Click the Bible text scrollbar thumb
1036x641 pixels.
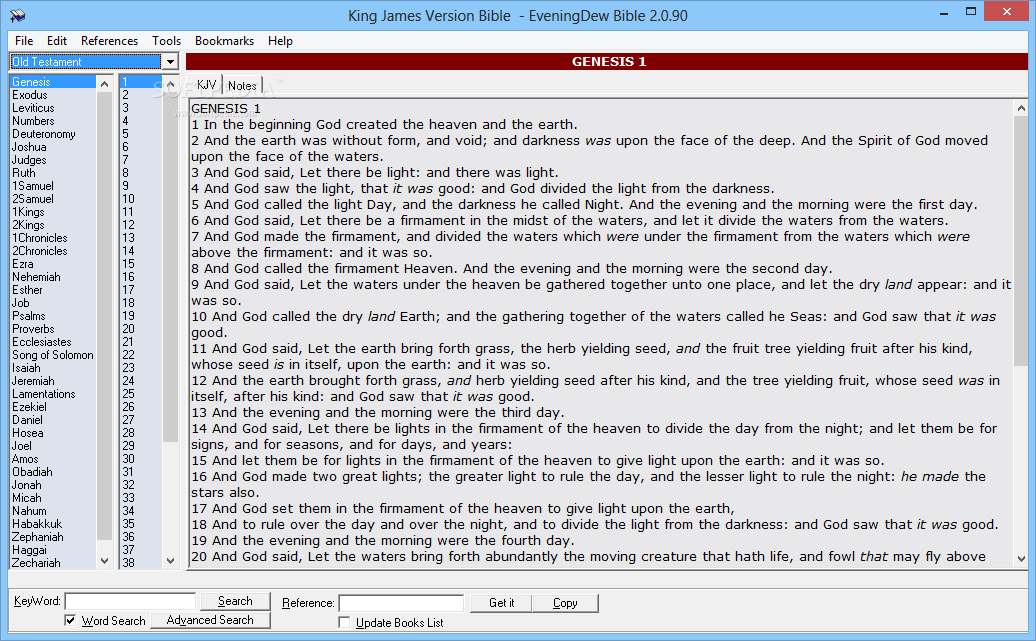point(1021,240)
